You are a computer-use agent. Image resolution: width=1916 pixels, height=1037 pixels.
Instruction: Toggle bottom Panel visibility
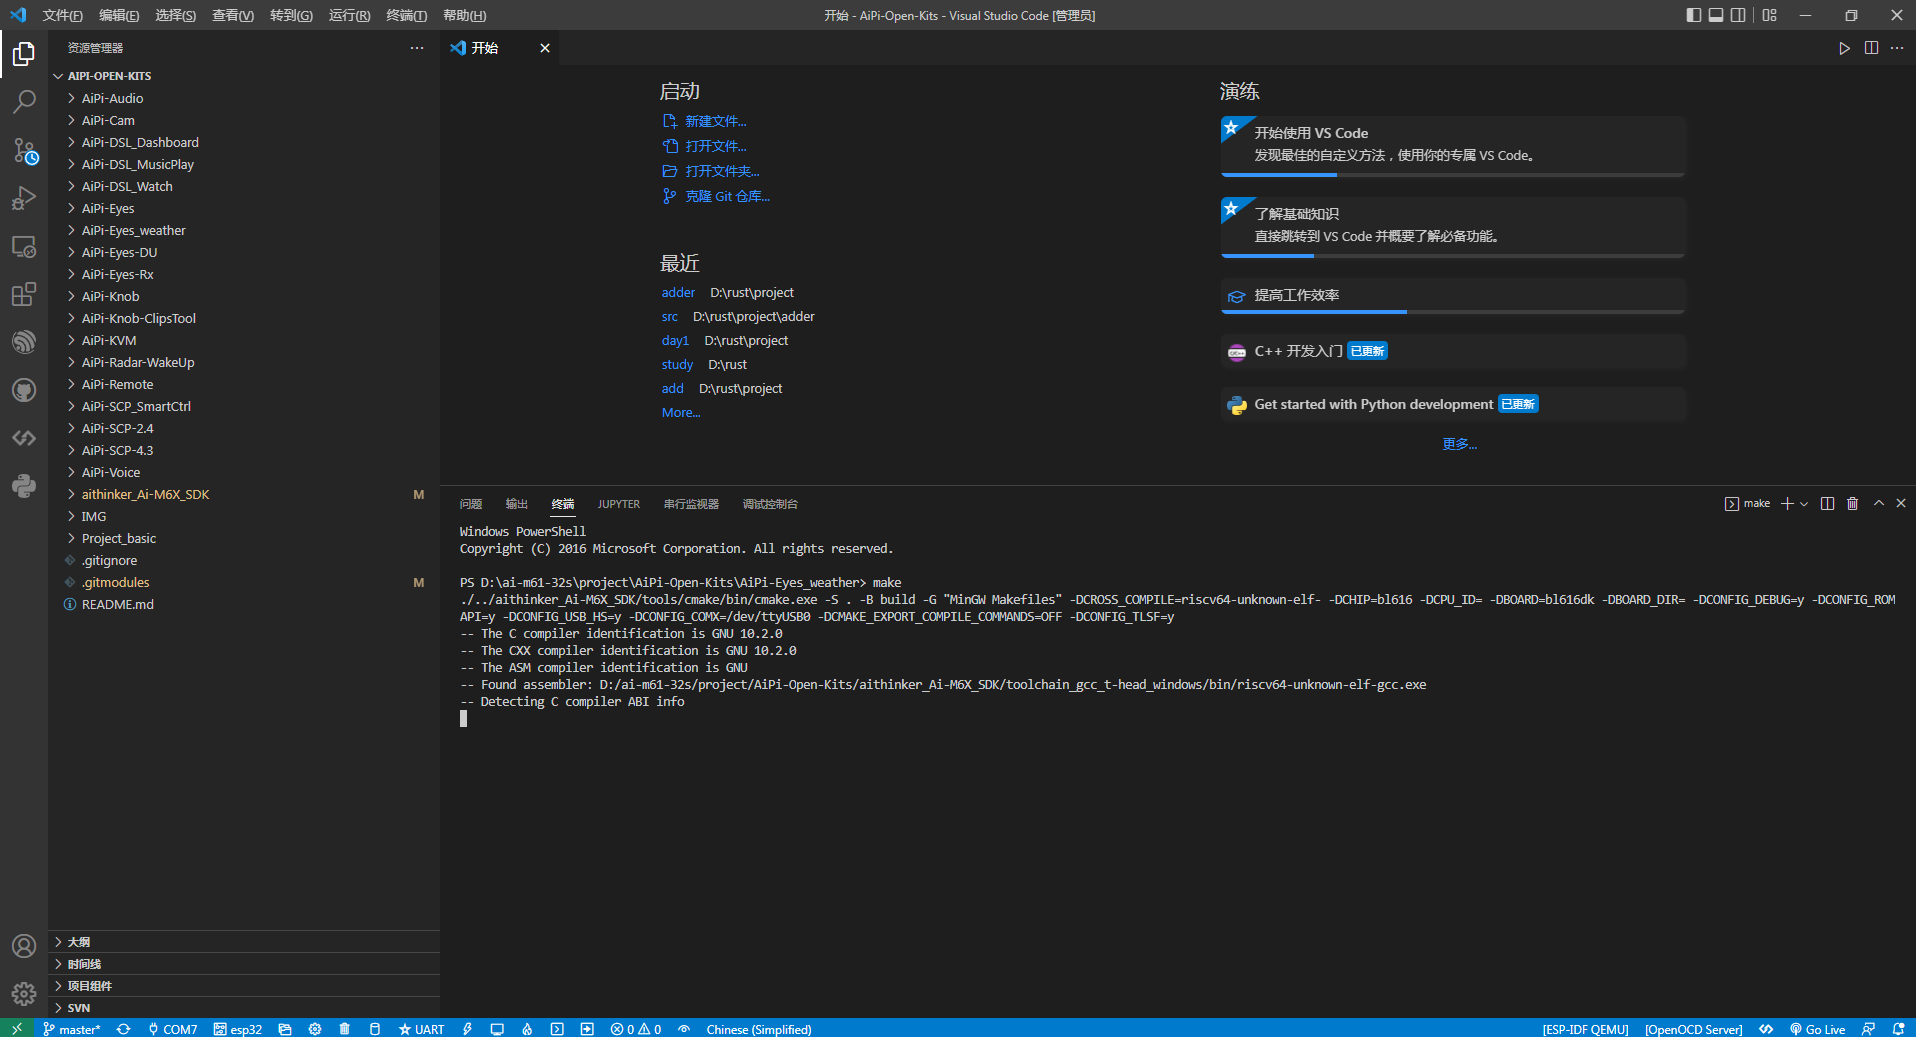click(x=1716, y=15)
